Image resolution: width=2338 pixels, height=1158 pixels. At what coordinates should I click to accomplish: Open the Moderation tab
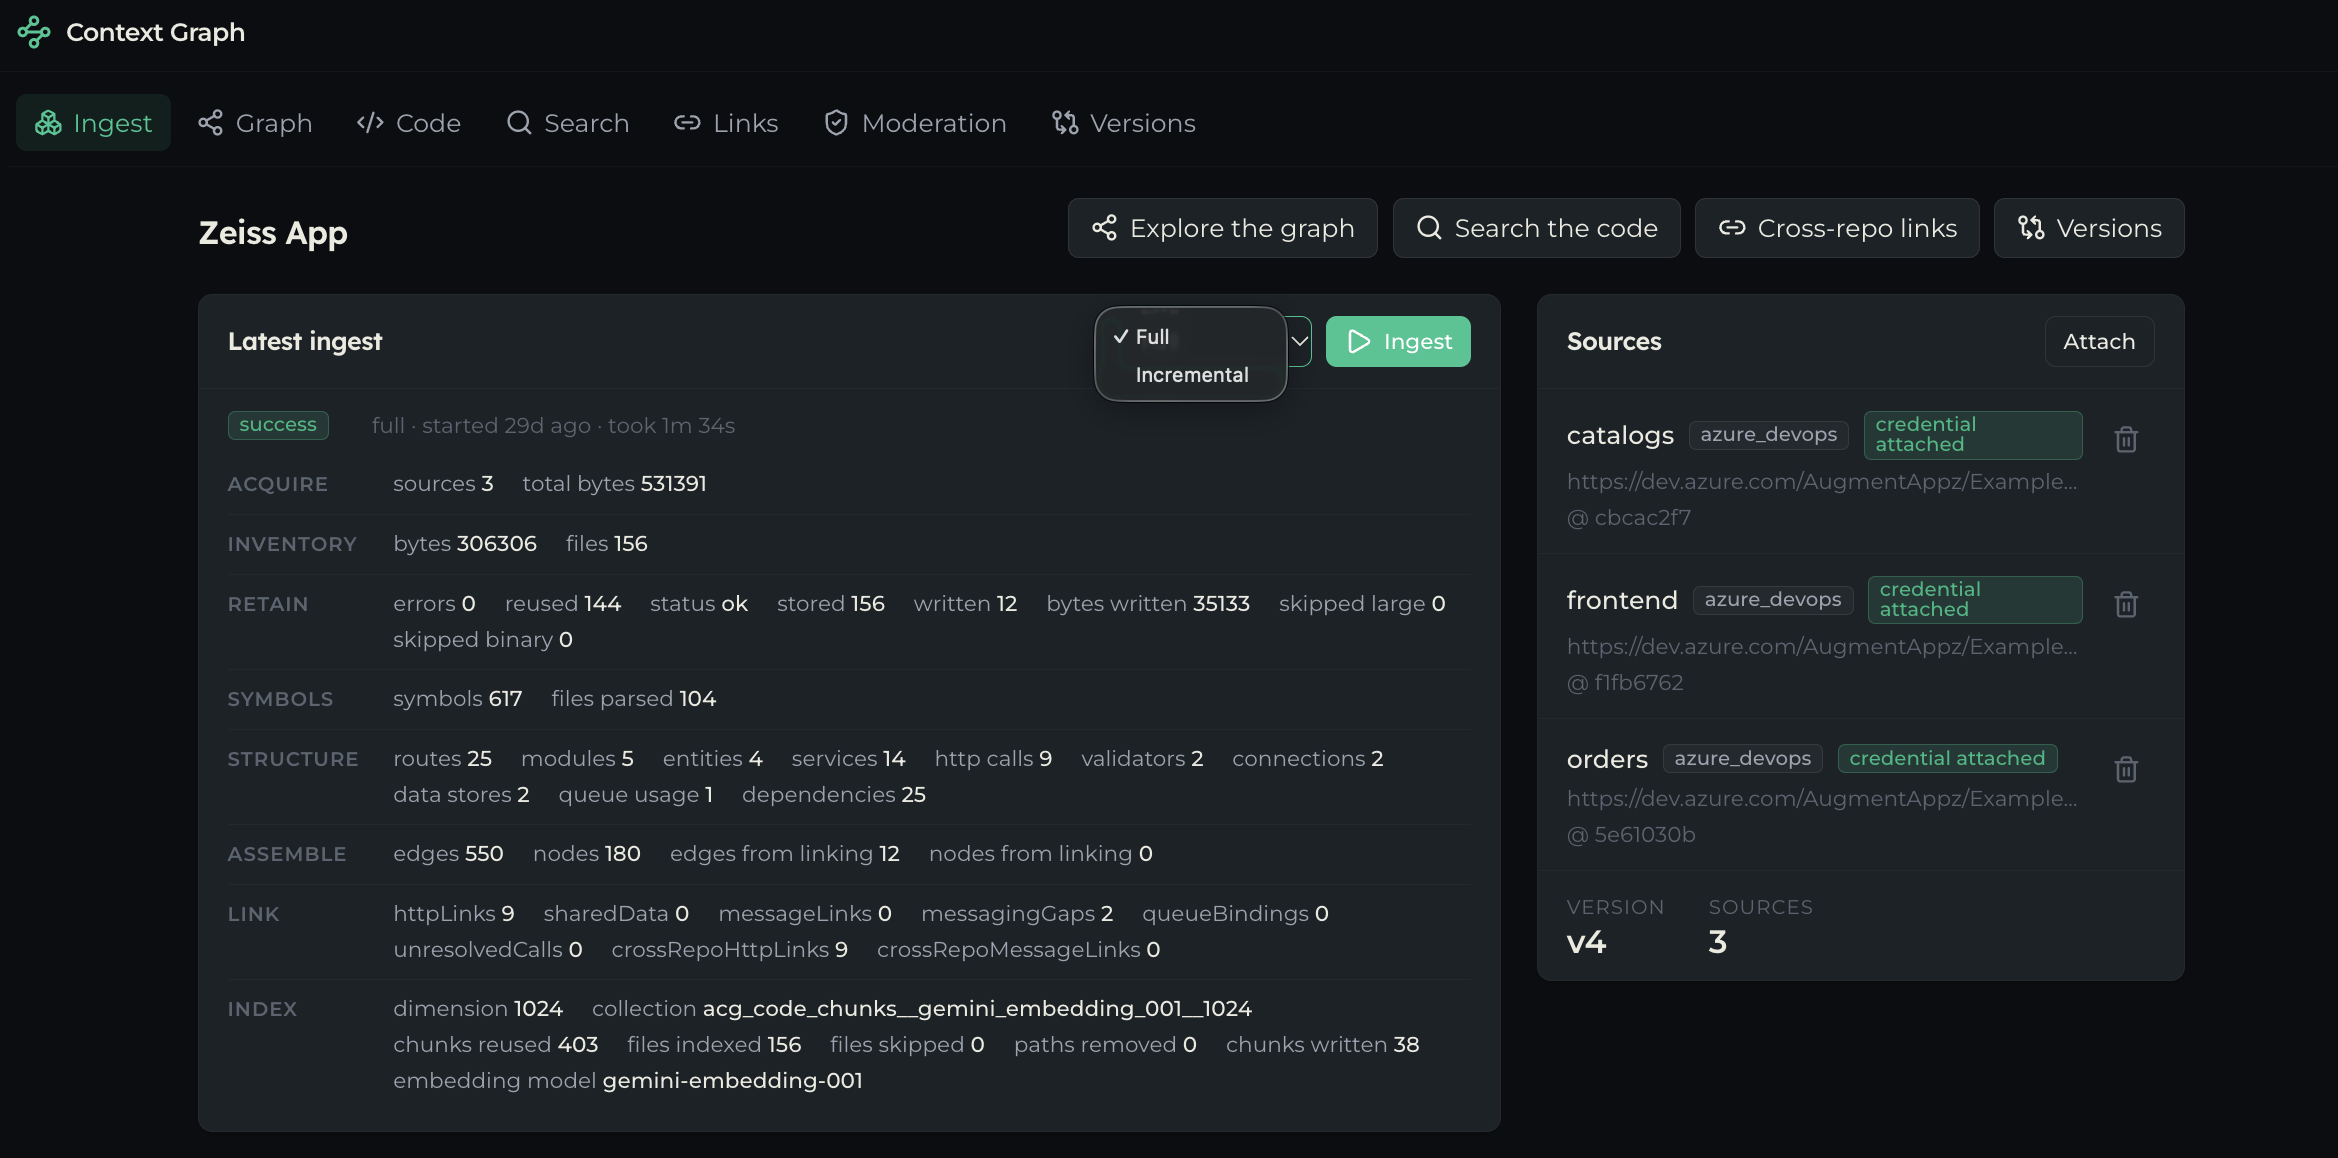pyautogui.click(x=915, y=123)
